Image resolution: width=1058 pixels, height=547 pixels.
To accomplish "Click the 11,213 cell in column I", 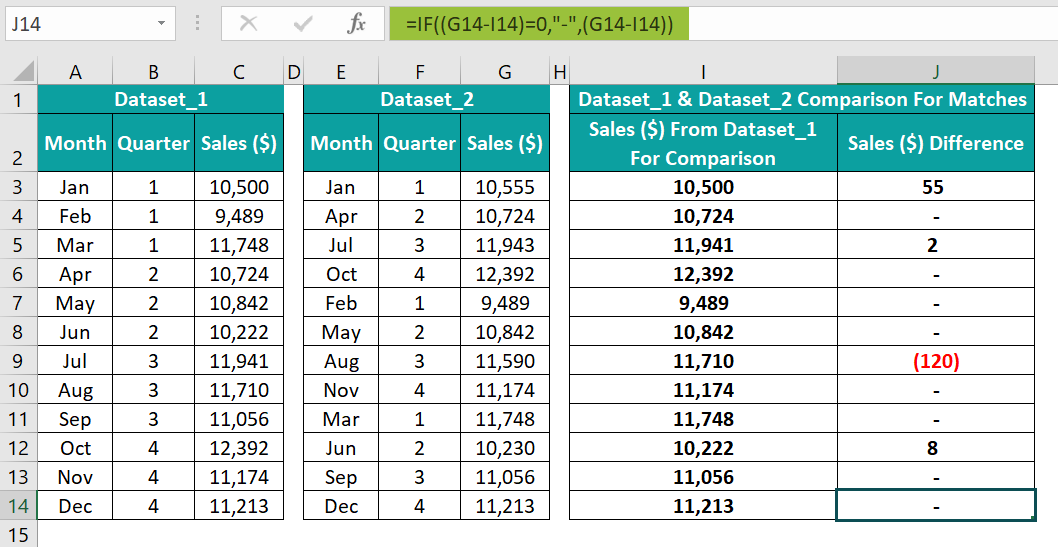I will coord(703,505).
